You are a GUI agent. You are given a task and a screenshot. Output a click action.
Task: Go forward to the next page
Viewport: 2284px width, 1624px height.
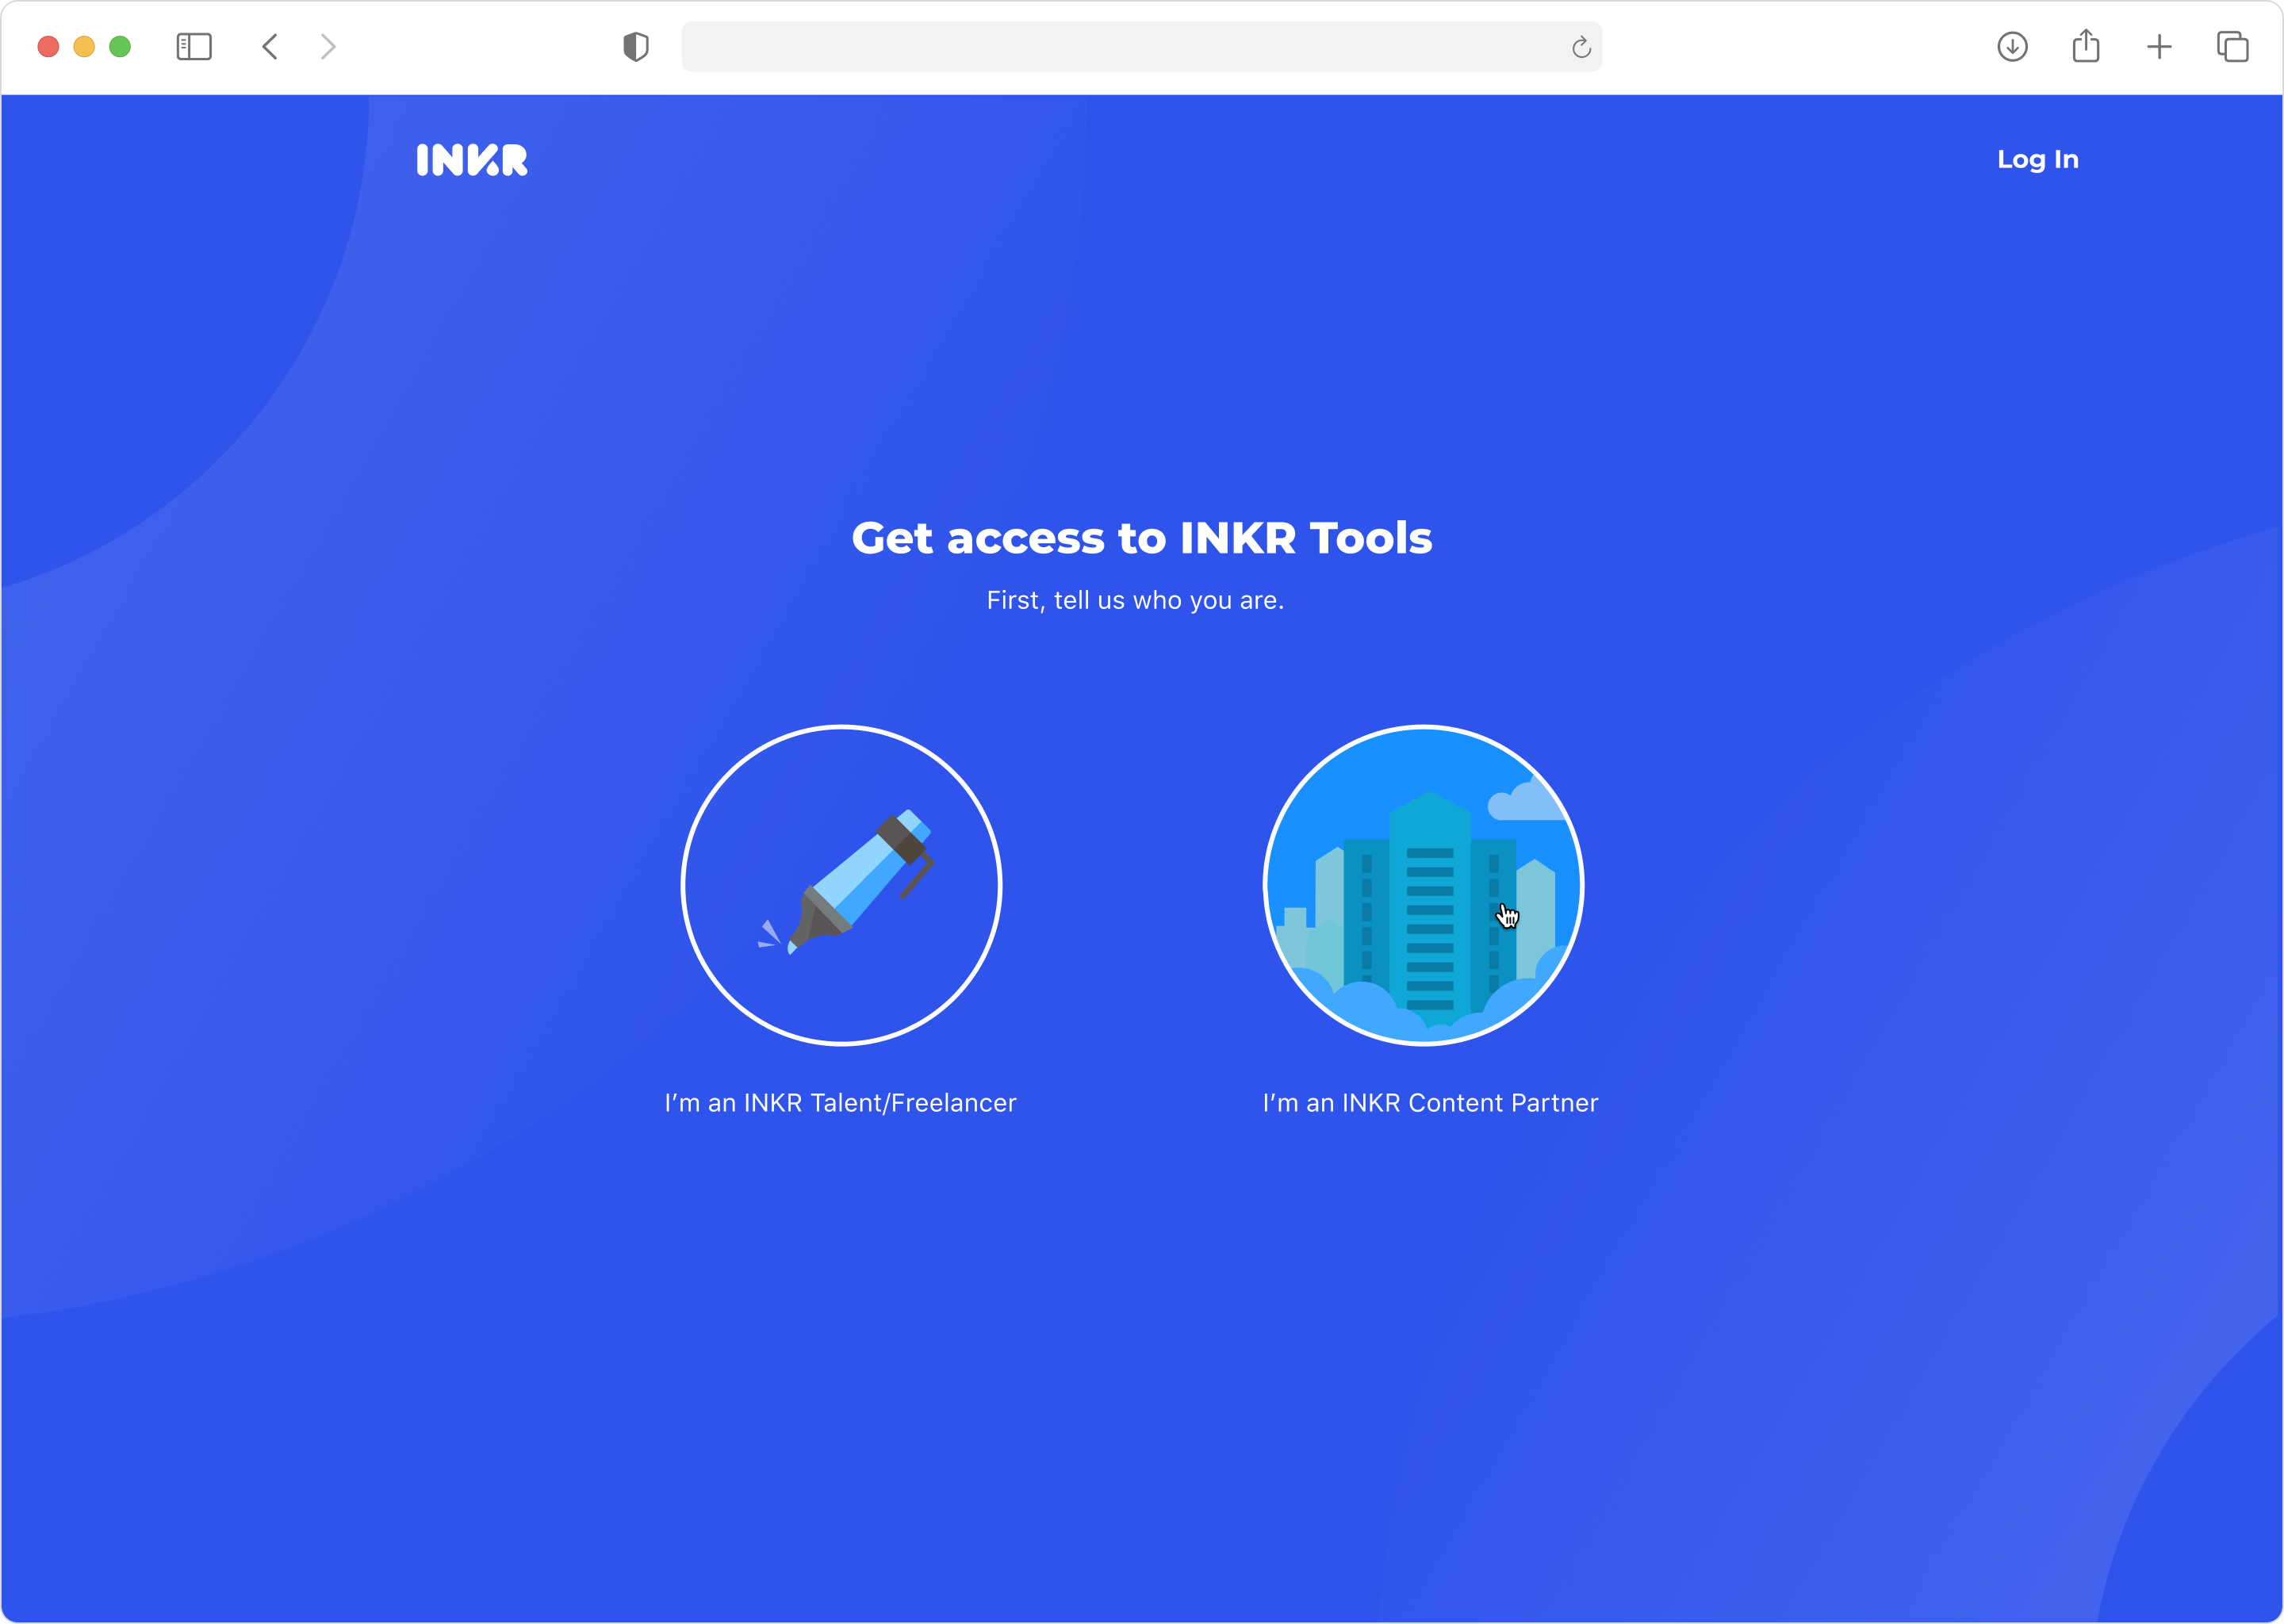[328, 47]
